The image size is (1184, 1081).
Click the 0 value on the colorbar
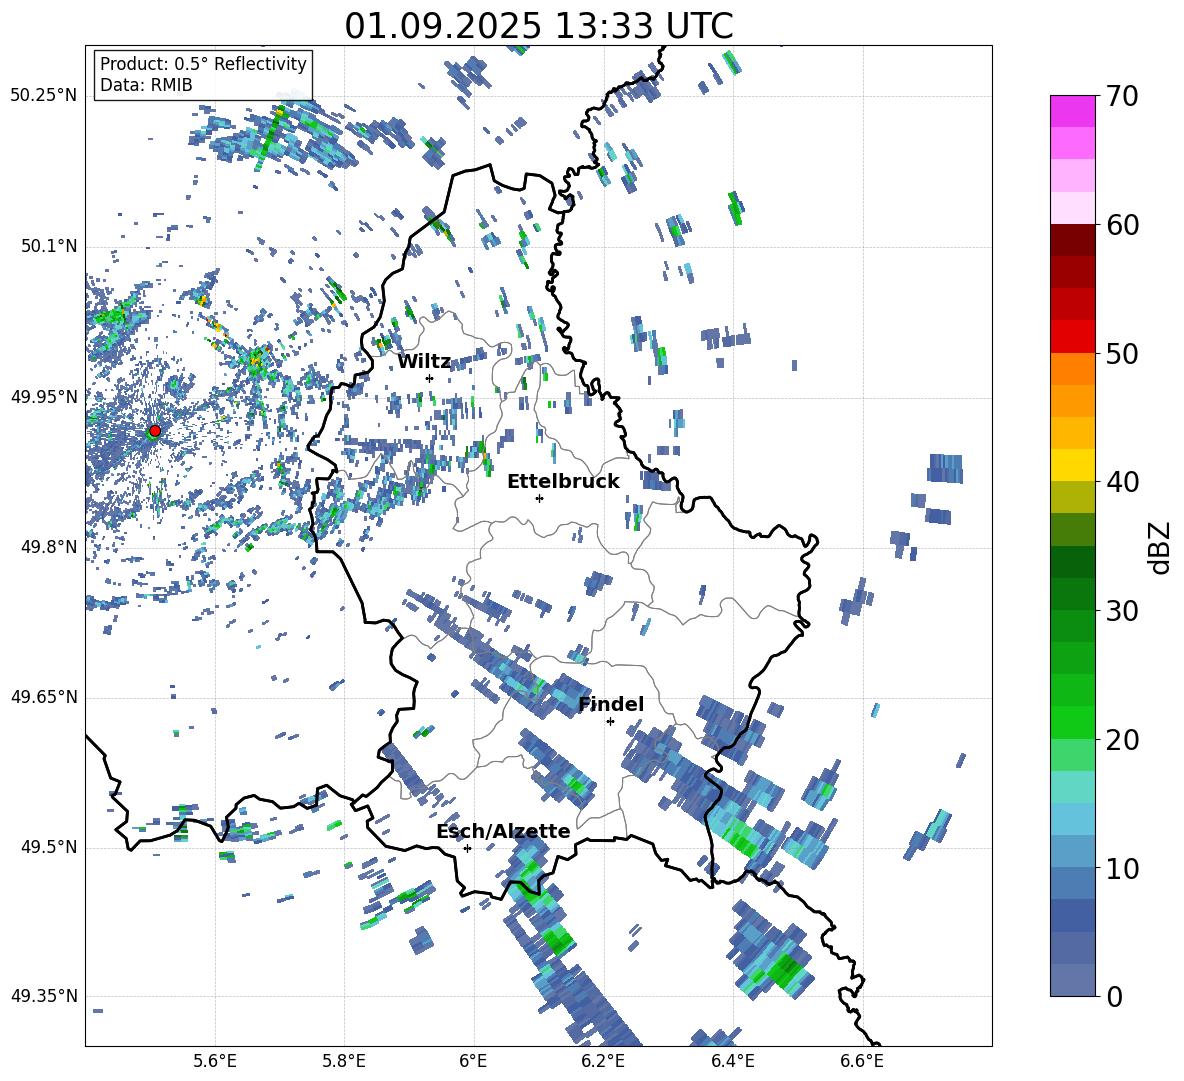coord(1114,996)
